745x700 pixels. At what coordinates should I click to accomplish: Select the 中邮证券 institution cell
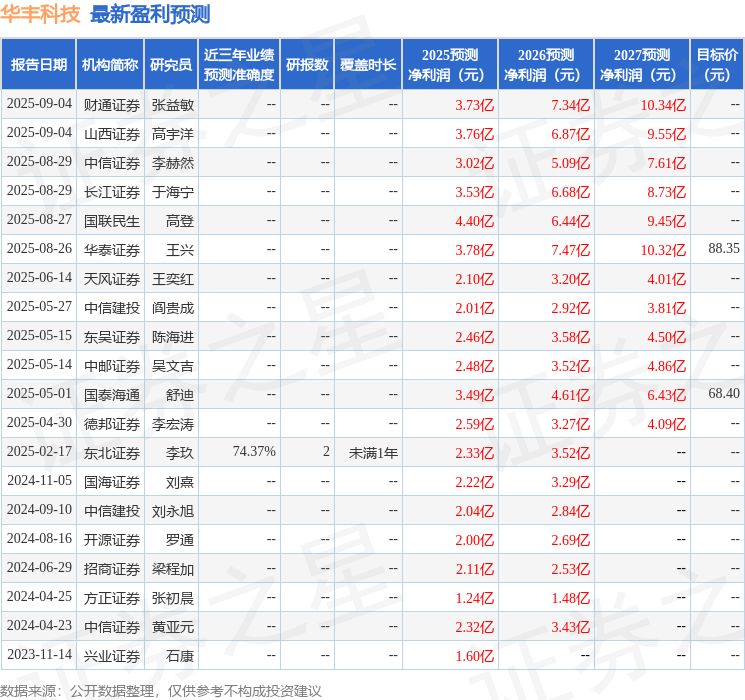coord(112,366)
